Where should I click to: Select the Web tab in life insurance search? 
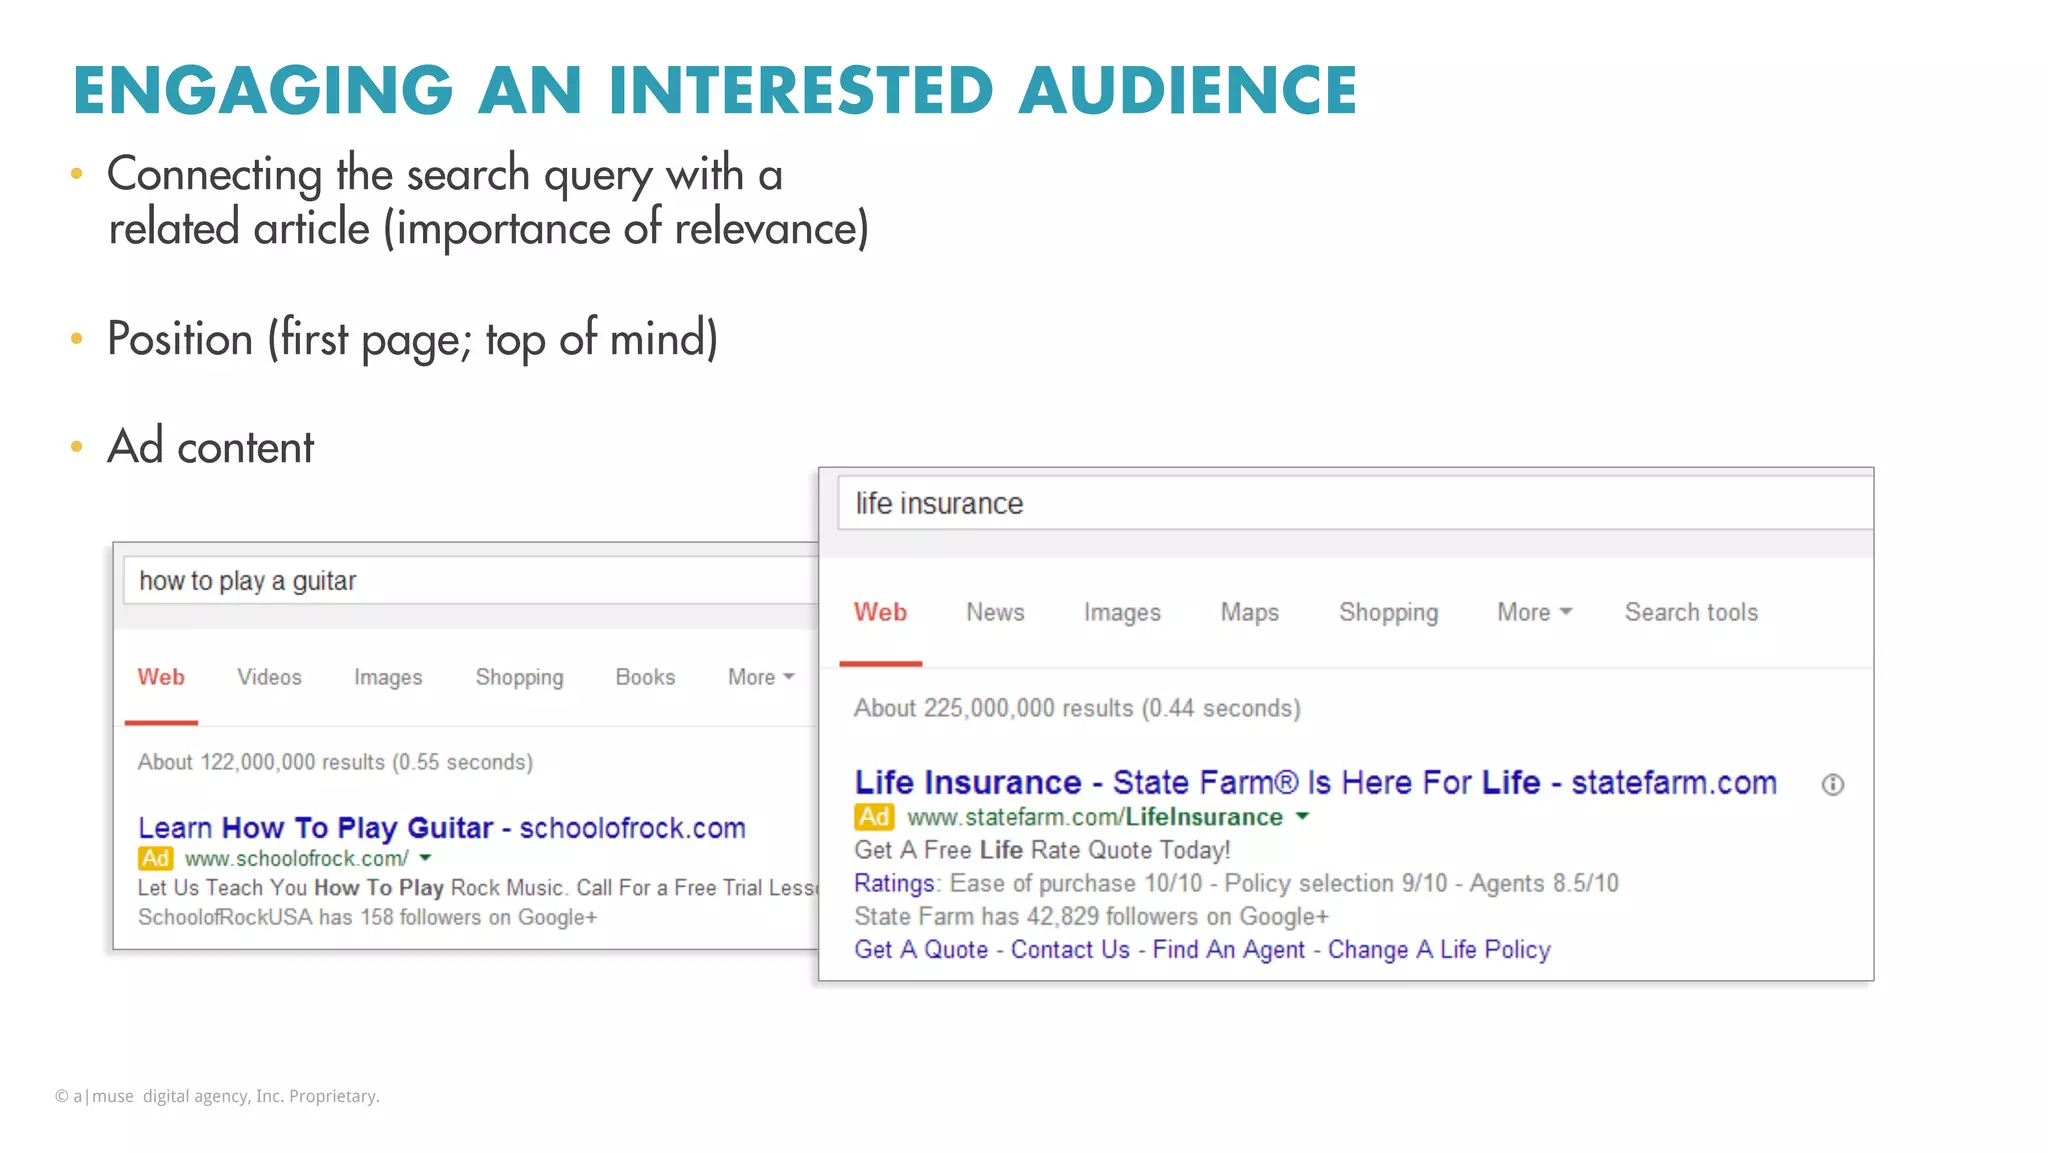pos(880,612)
